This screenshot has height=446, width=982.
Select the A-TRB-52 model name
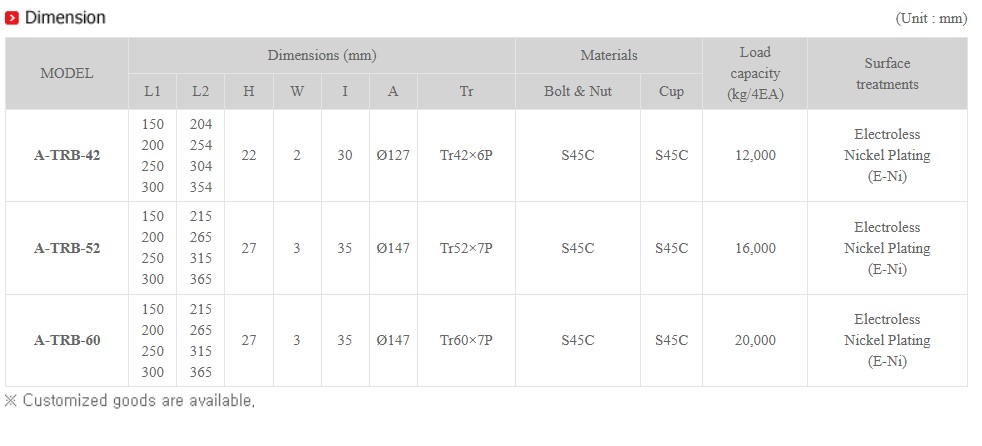pyautogui.click(x=67, y=248)
